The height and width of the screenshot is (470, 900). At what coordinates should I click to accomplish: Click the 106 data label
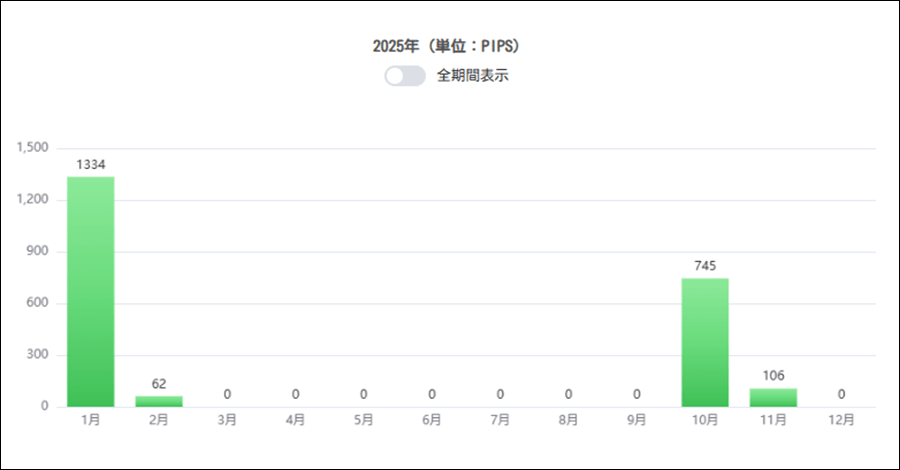pos(773,376)
